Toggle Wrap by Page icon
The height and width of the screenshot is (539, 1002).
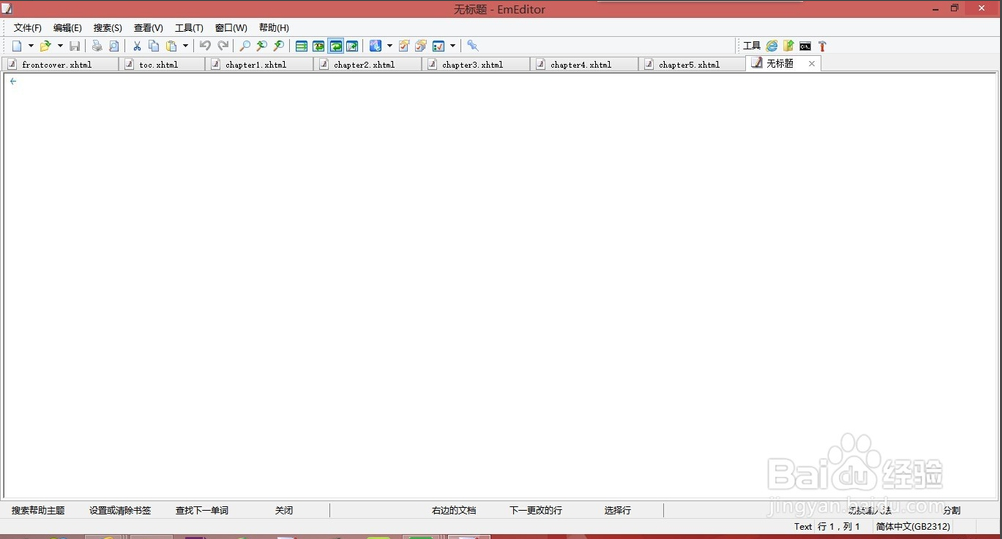pos(352,46)
